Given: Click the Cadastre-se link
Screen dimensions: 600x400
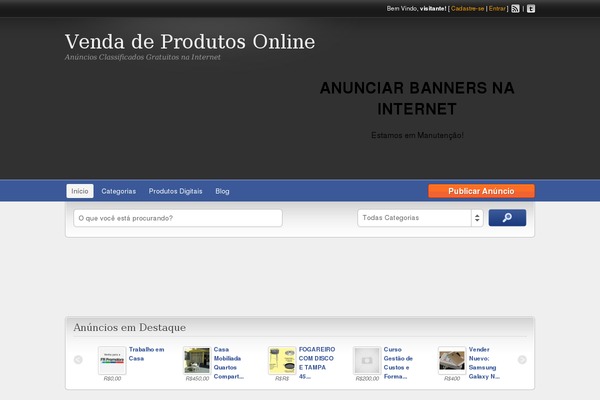Looking at the screenshot, I should pos(467,8).
